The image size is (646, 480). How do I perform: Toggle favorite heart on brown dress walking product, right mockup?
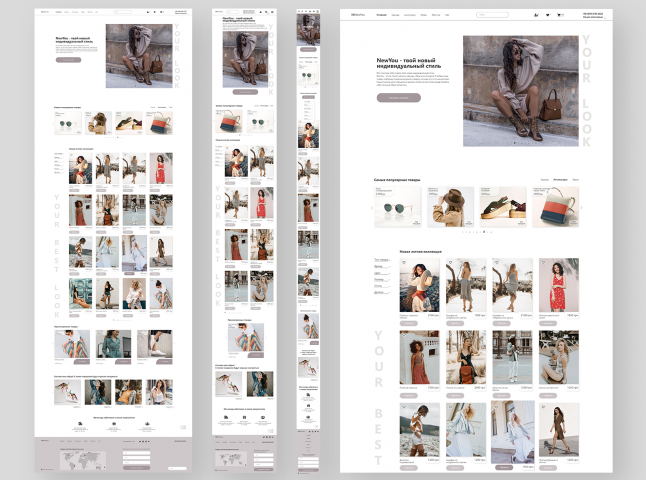pos(543,407)
